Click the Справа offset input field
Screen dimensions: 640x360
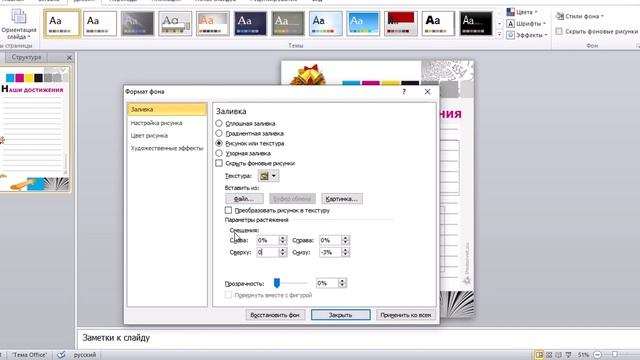click(330, 240)
